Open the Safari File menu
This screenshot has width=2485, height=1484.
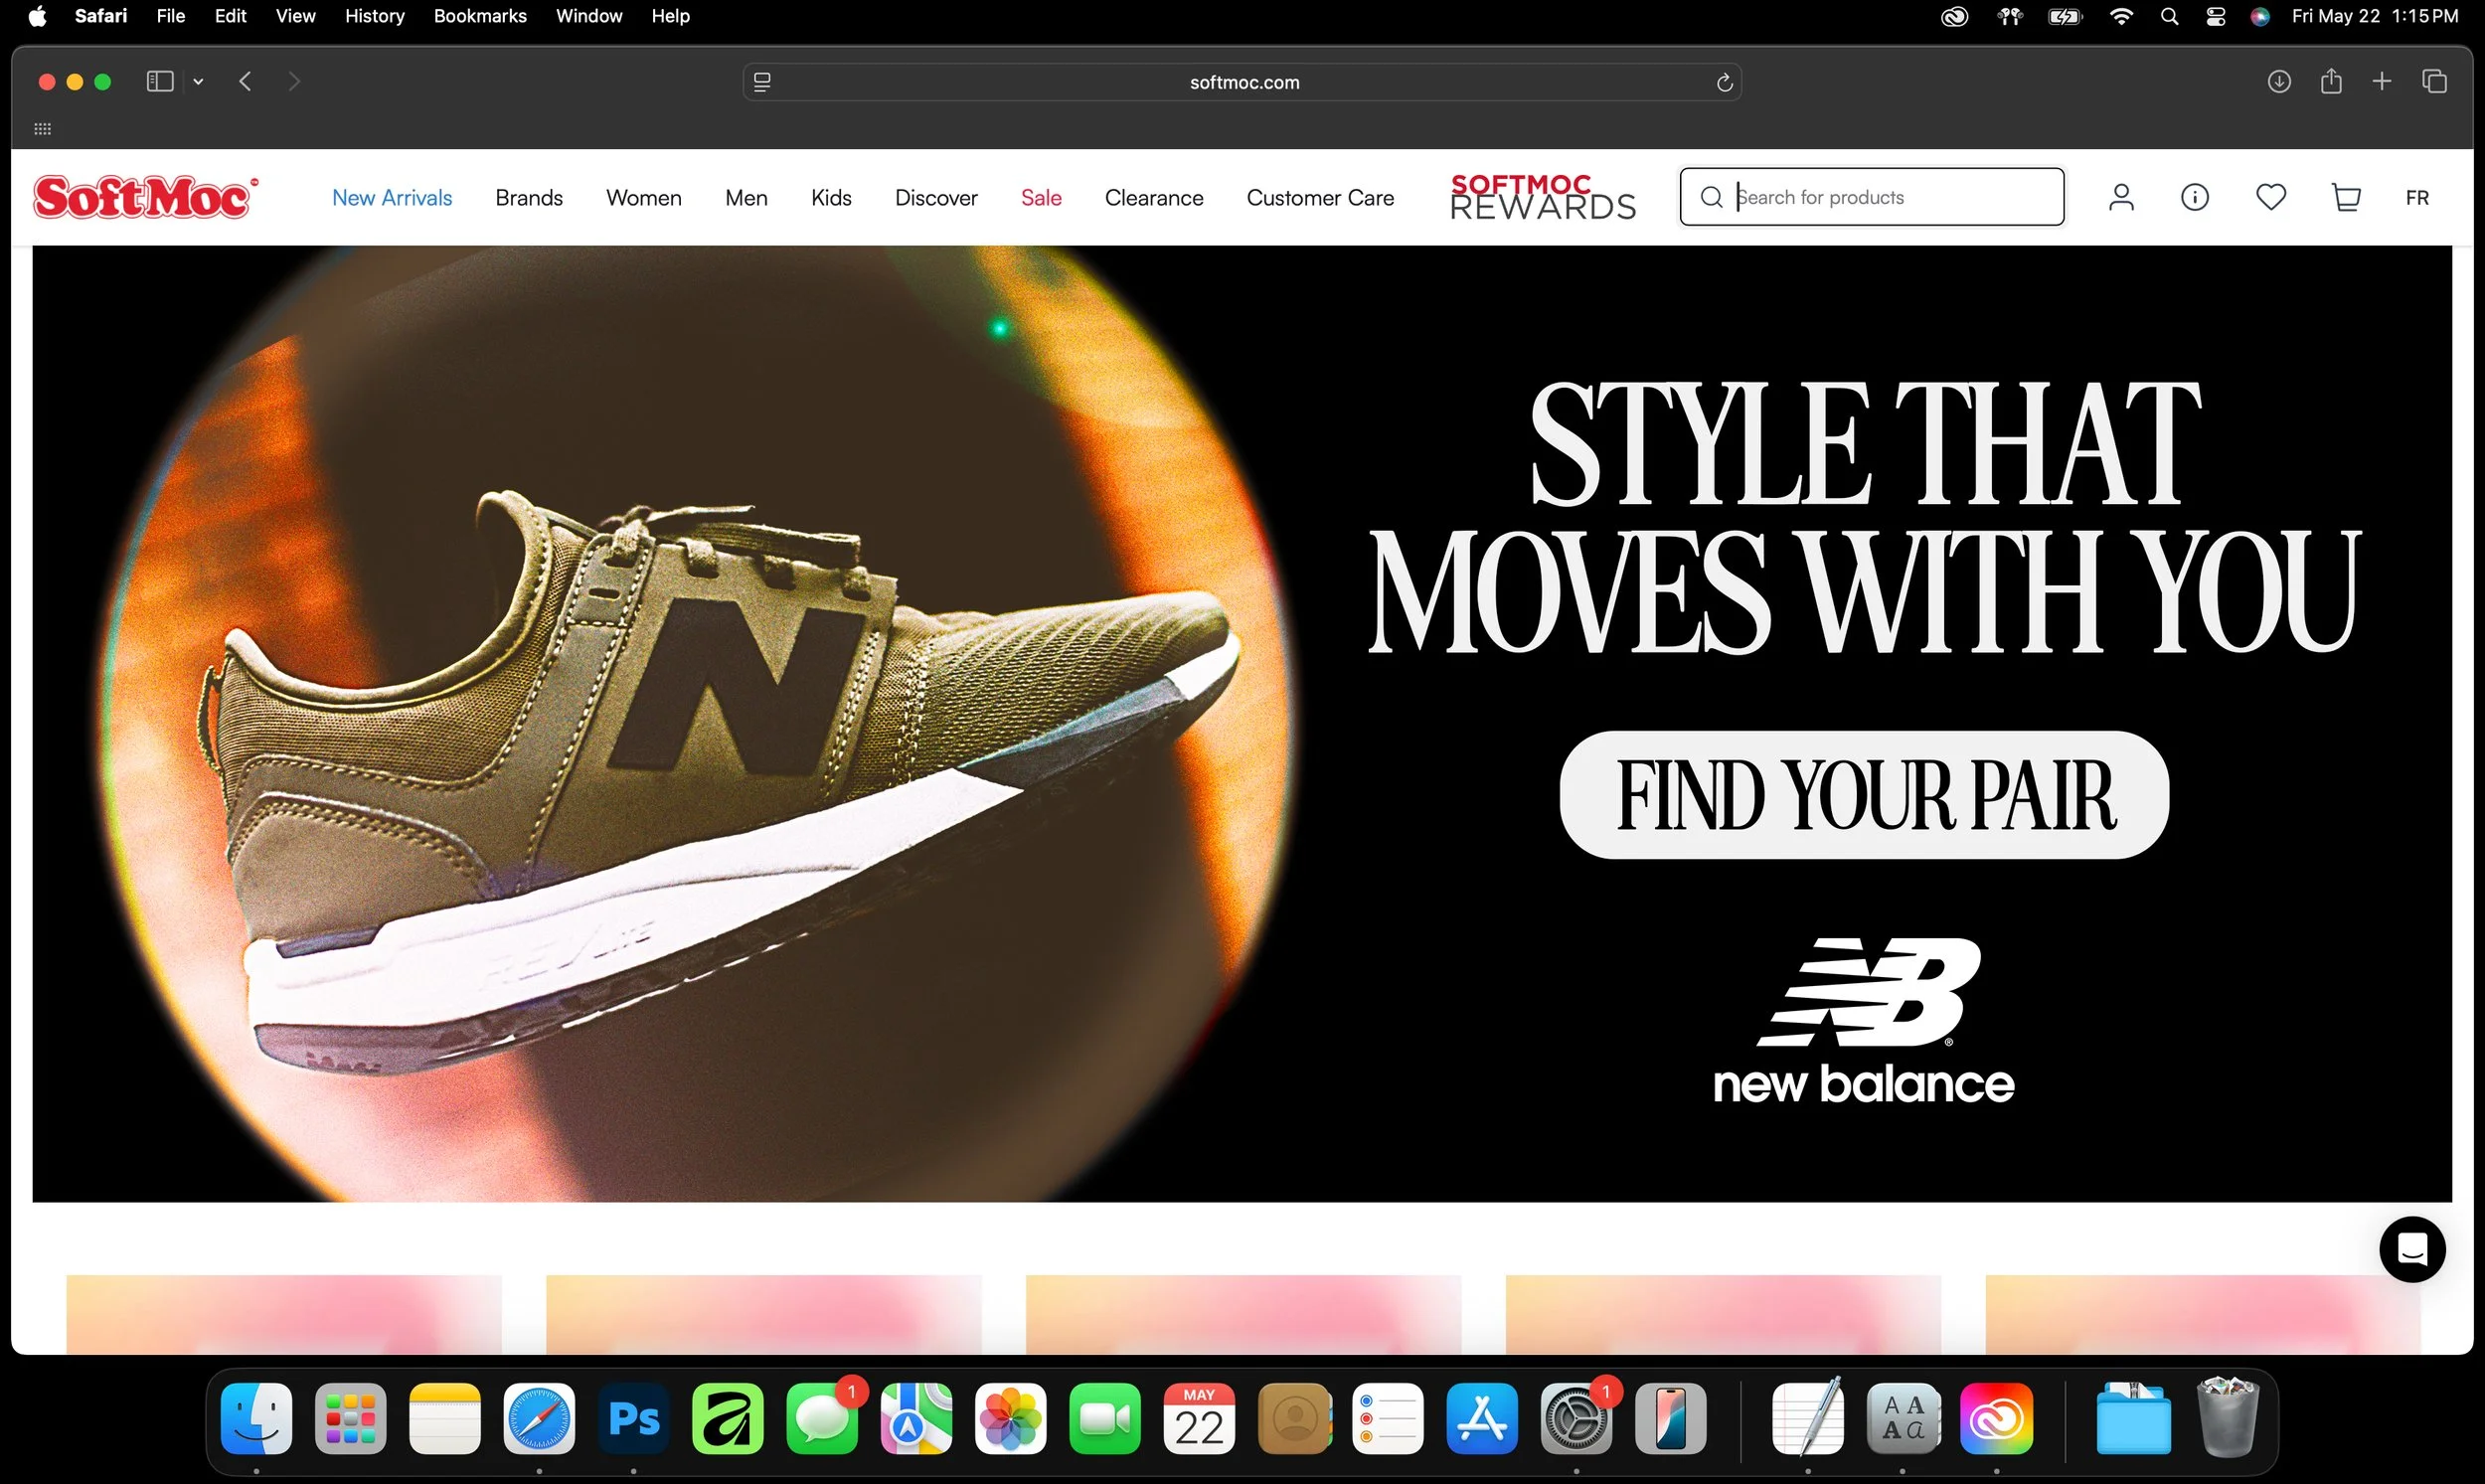coord(171,16)
